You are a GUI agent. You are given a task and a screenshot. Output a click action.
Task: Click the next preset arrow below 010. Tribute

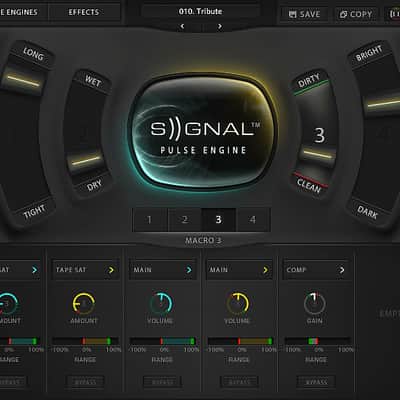pos(220,26)
